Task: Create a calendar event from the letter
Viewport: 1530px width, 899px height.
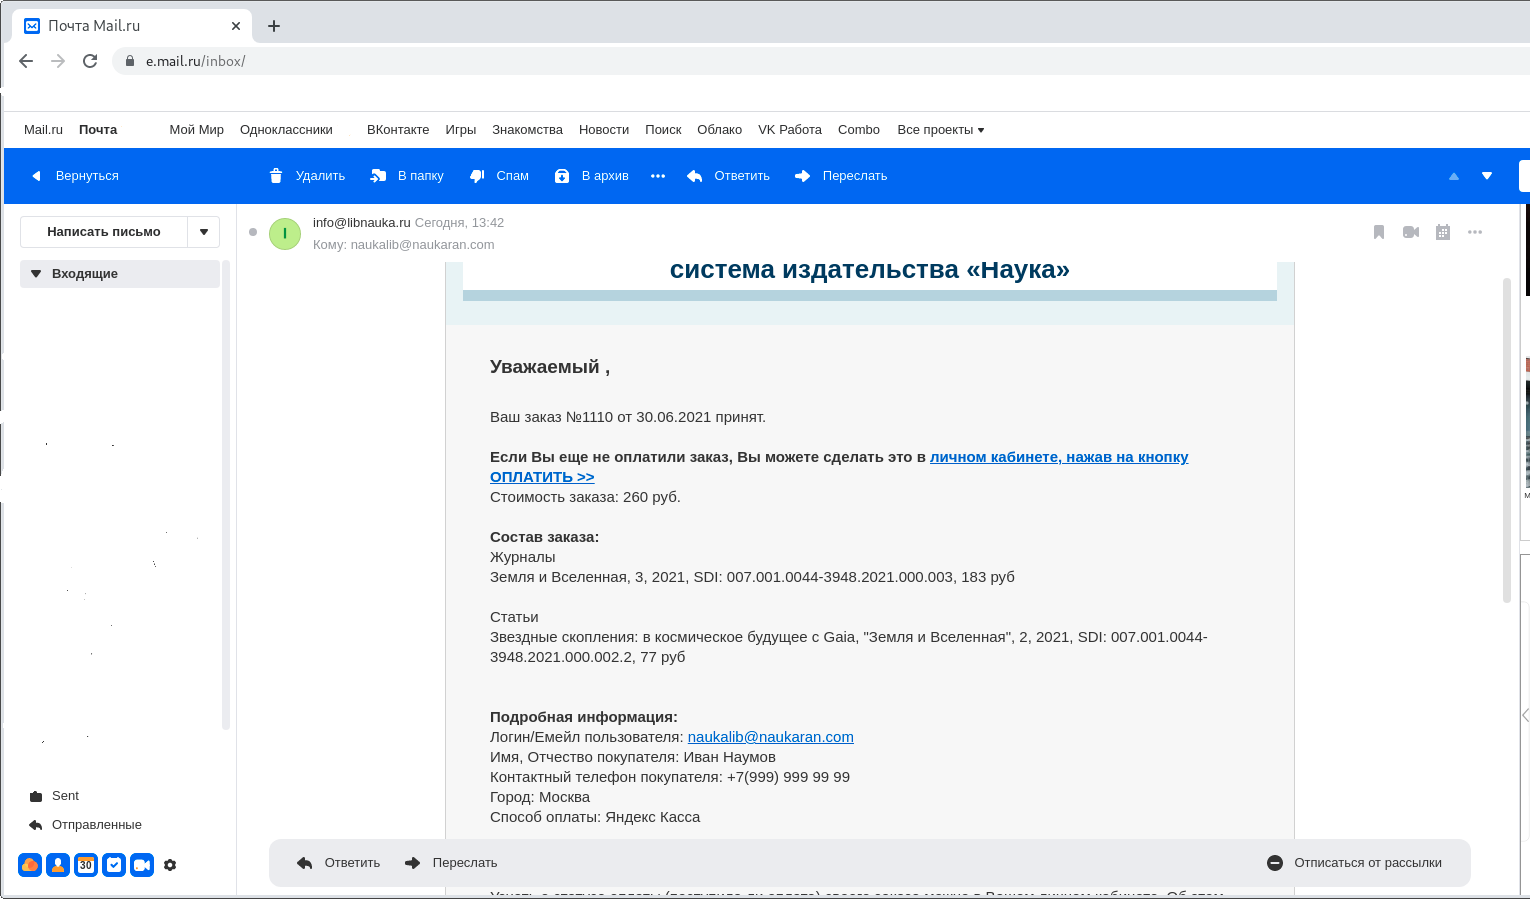Action: pyautogui.click(x=1443, y=232)
